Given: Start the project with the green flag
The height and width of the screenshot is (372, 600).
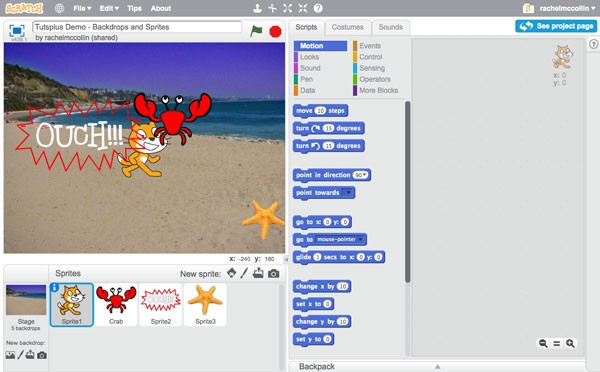Looking at the screenshot, I should (x=256, y=31).
